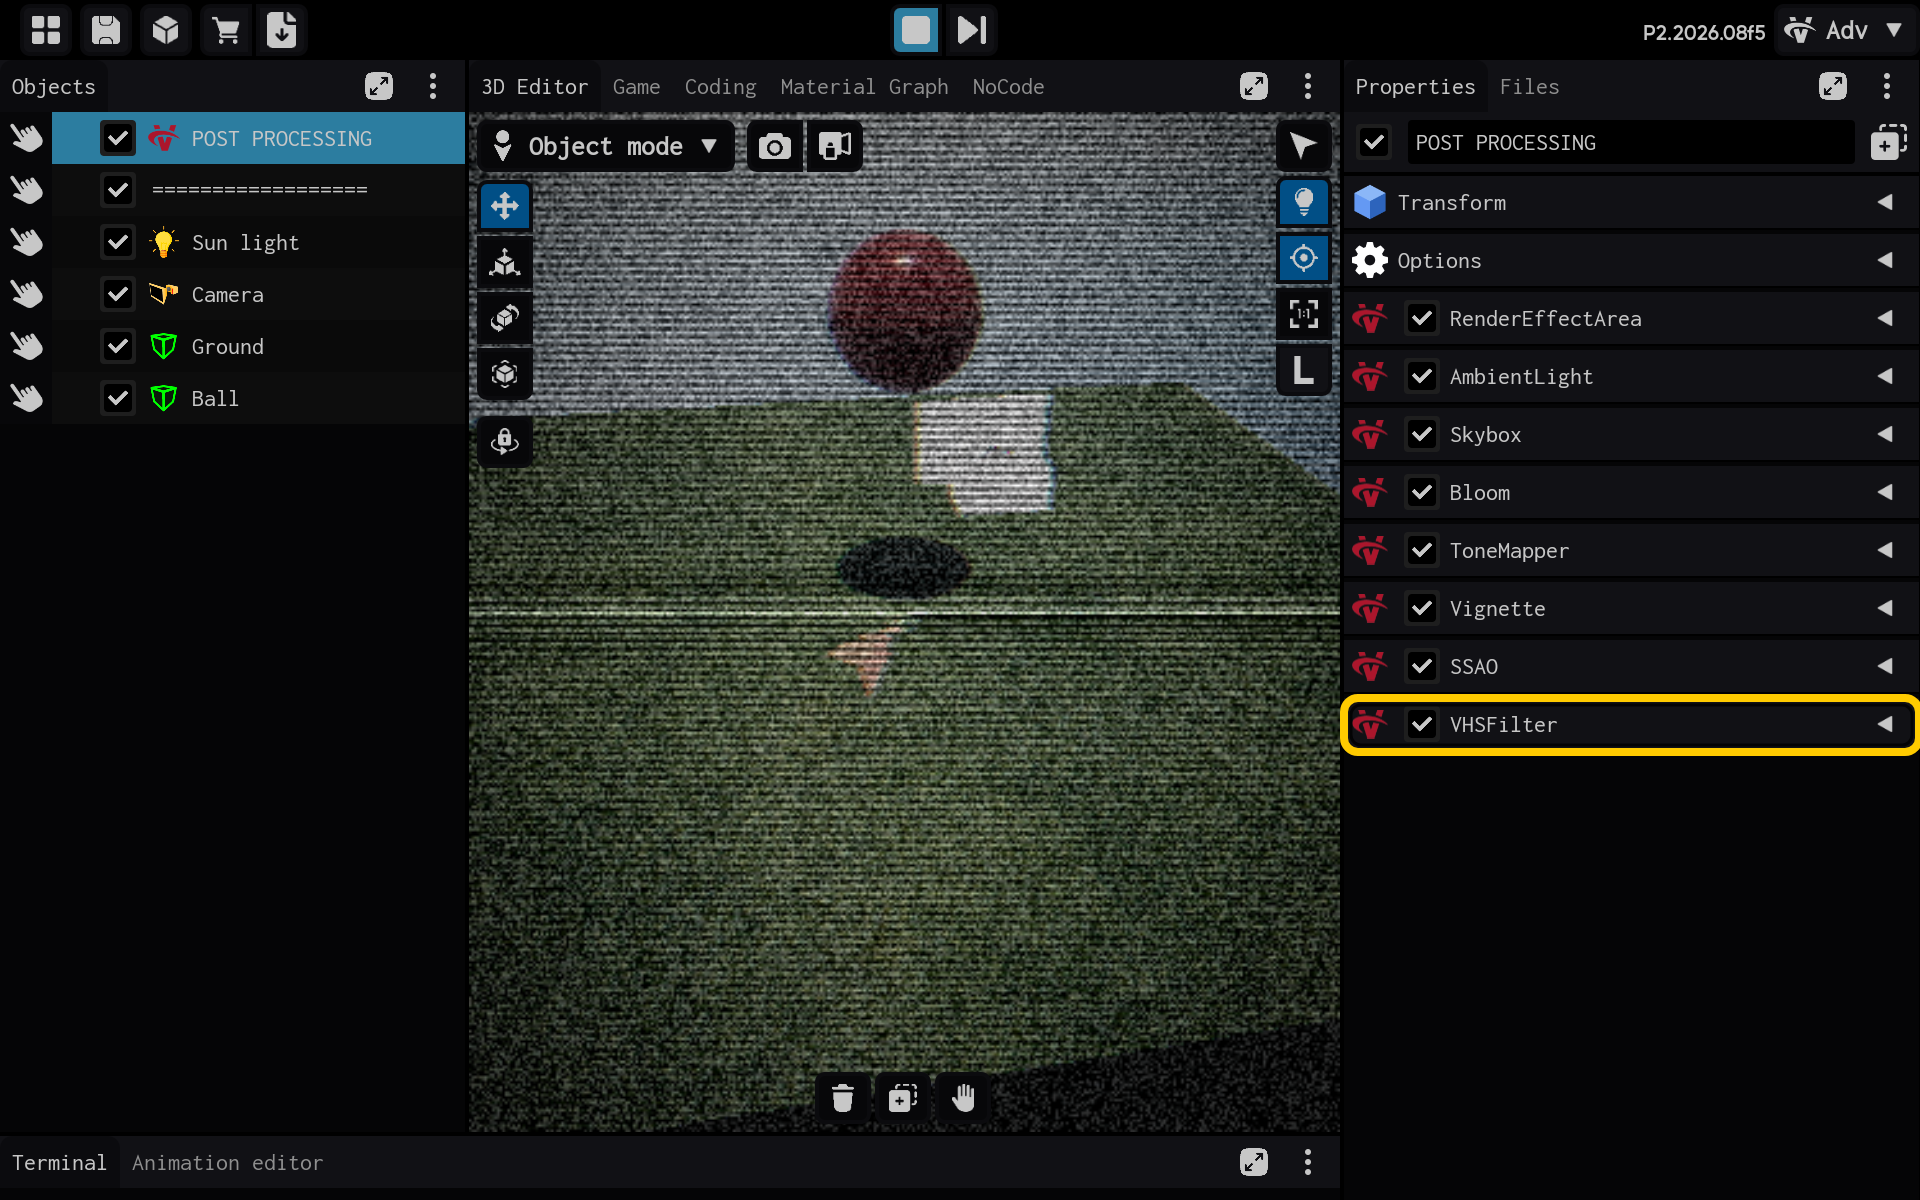Toggle the target focus icon

pyautogui.click(x=1303, y=258)
